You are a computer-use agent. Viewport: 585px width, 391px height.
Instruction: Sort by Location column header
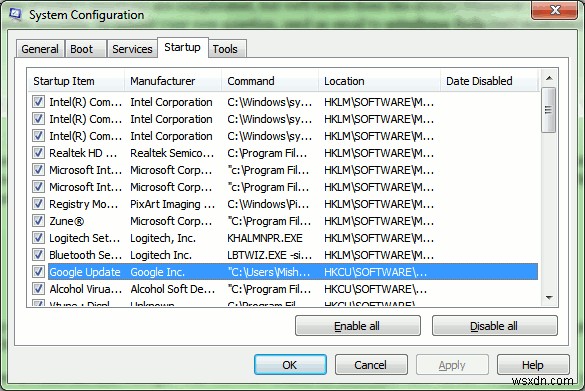(x=379, y=81)
